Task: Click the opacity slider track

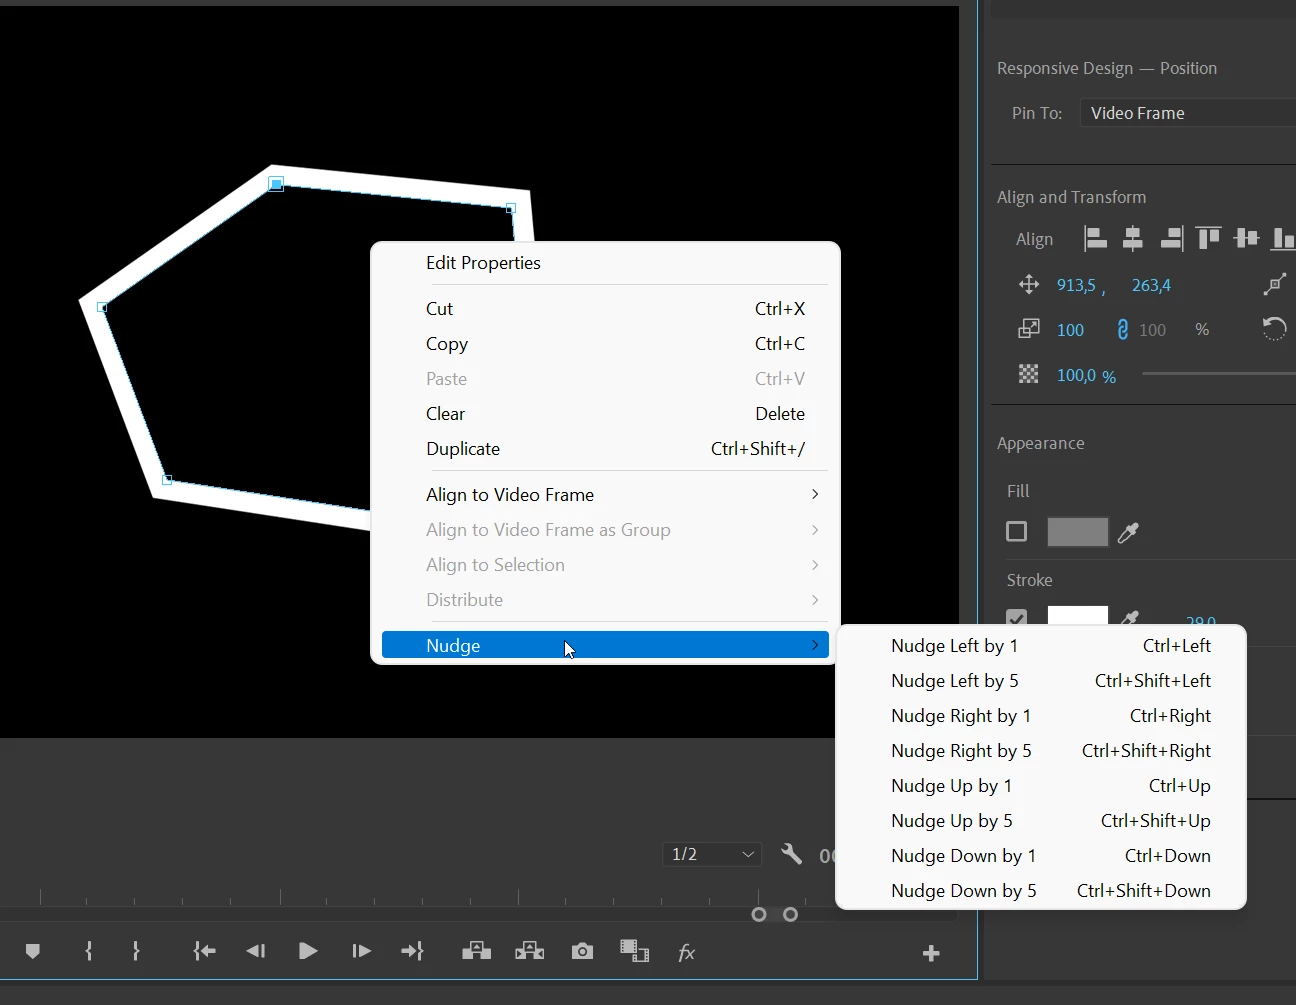Action: [1219, 374]
